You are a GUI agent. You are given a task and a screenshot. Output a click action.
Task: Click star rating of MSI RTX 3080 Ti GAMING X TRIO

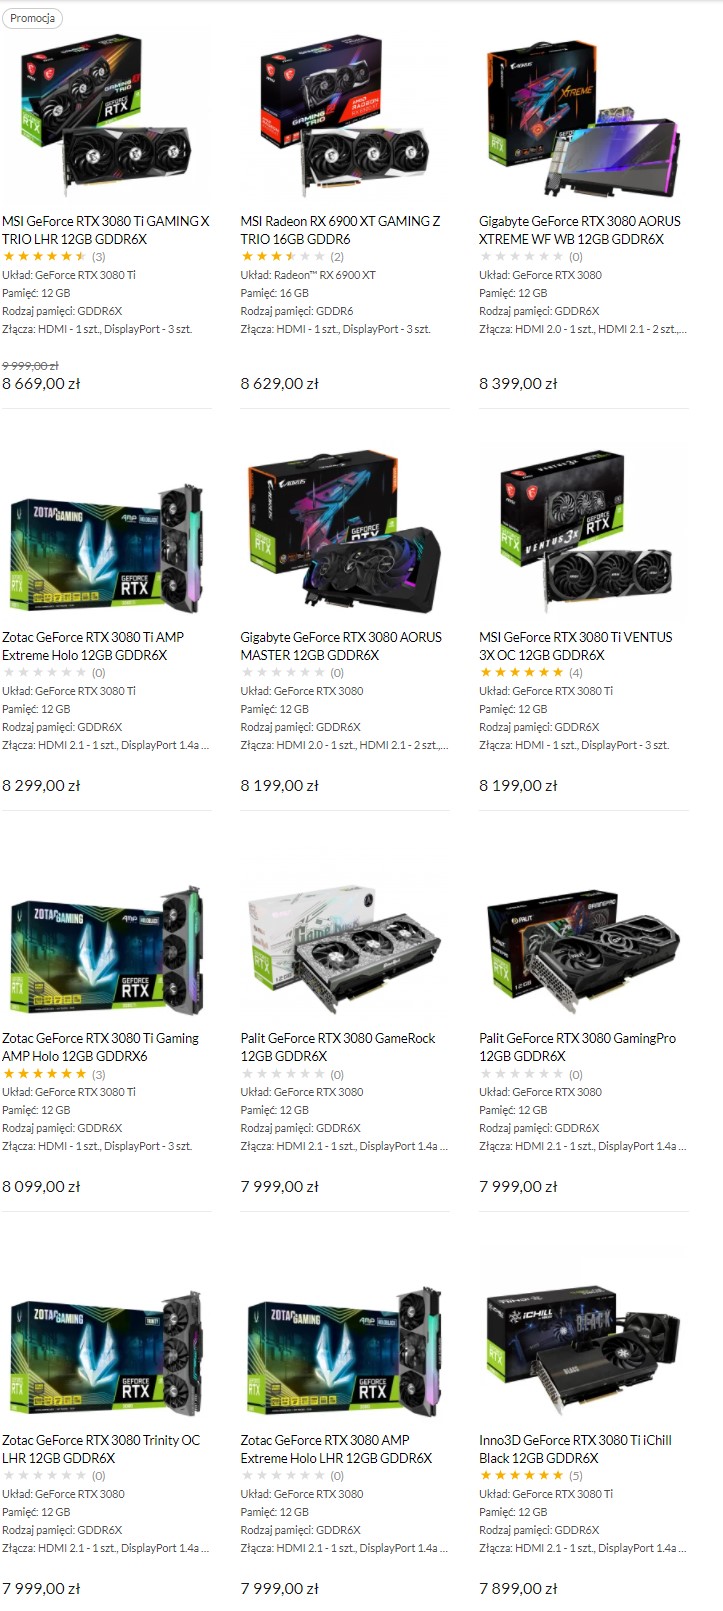45,257
